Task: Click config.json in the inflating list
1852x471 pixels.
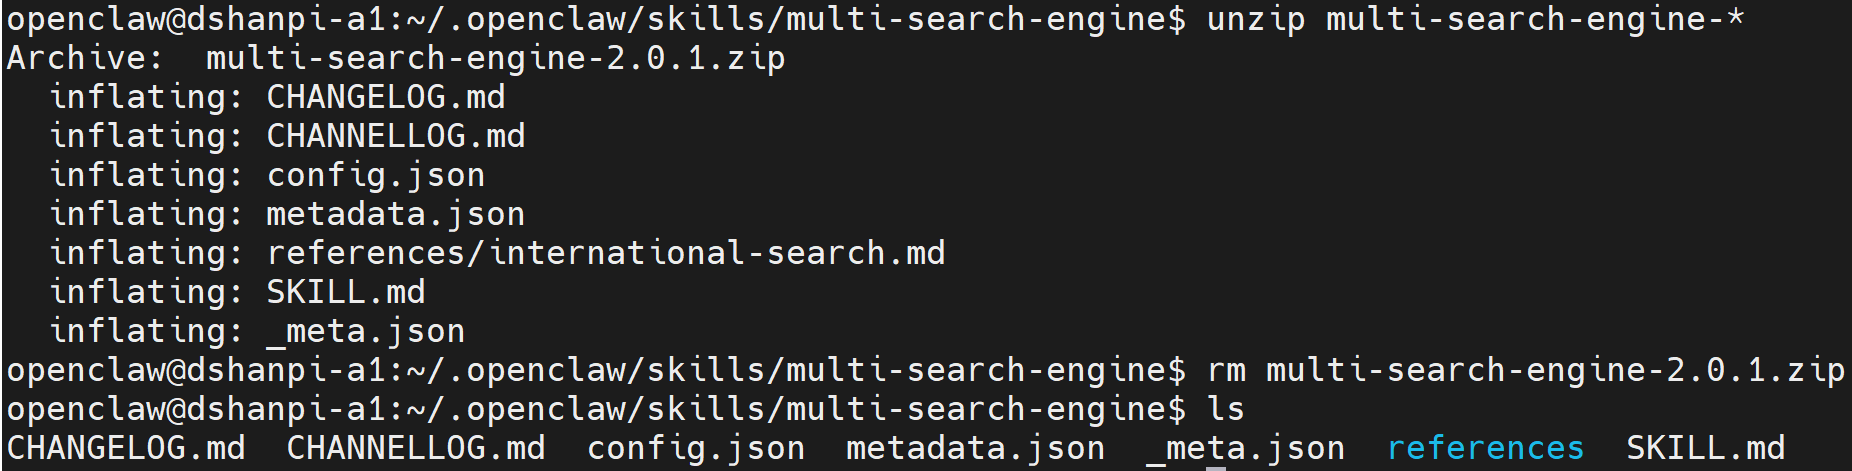Action: coord(375,175)
